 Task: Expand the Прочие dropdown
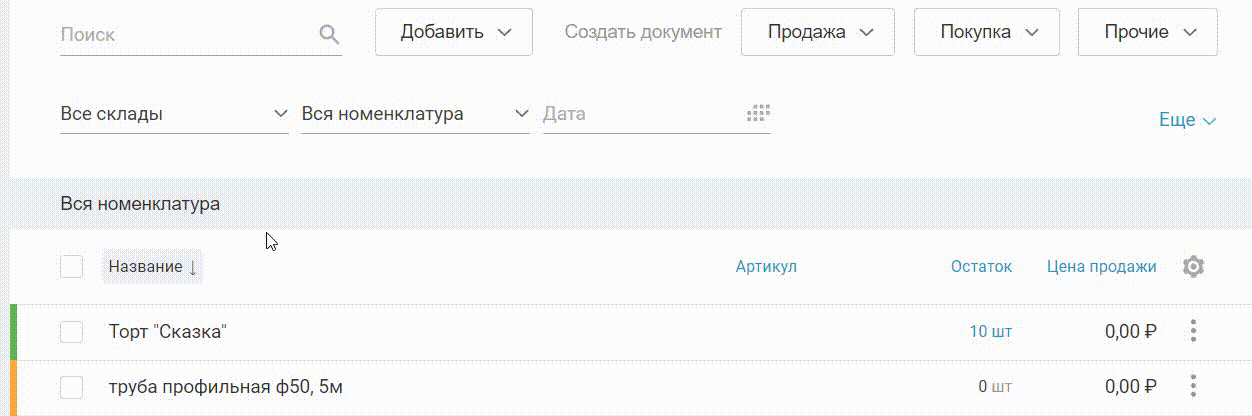(1147, 32)
